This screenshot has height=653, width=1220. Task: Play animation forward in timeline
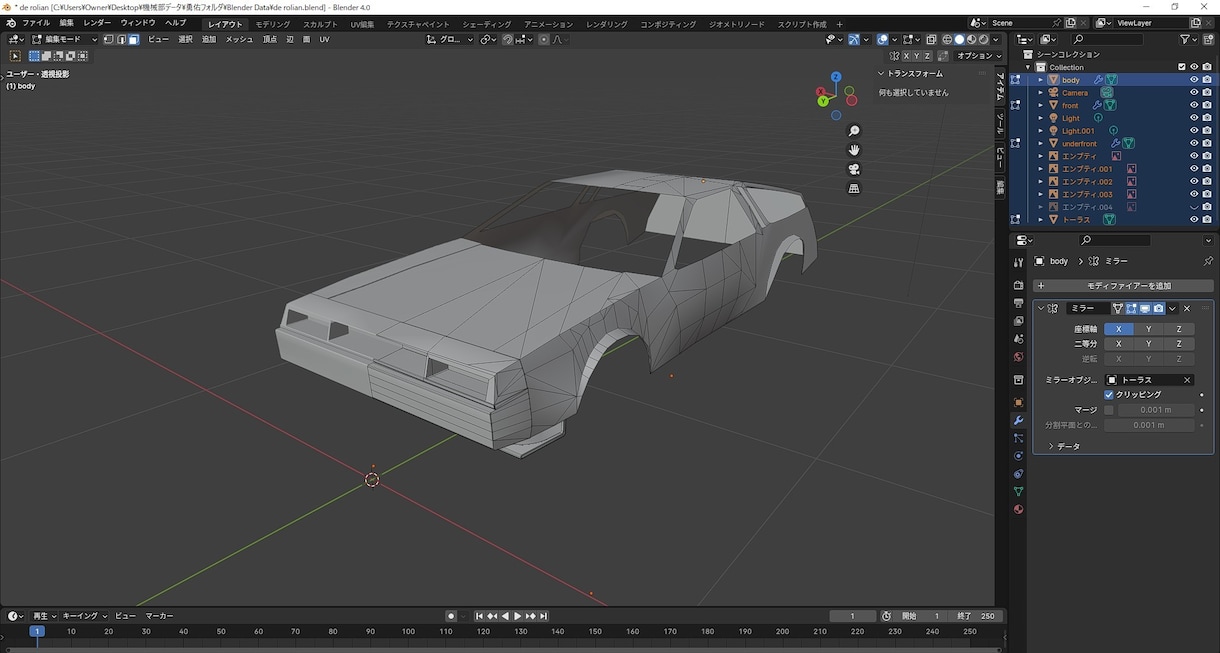[x=517, y=616]
